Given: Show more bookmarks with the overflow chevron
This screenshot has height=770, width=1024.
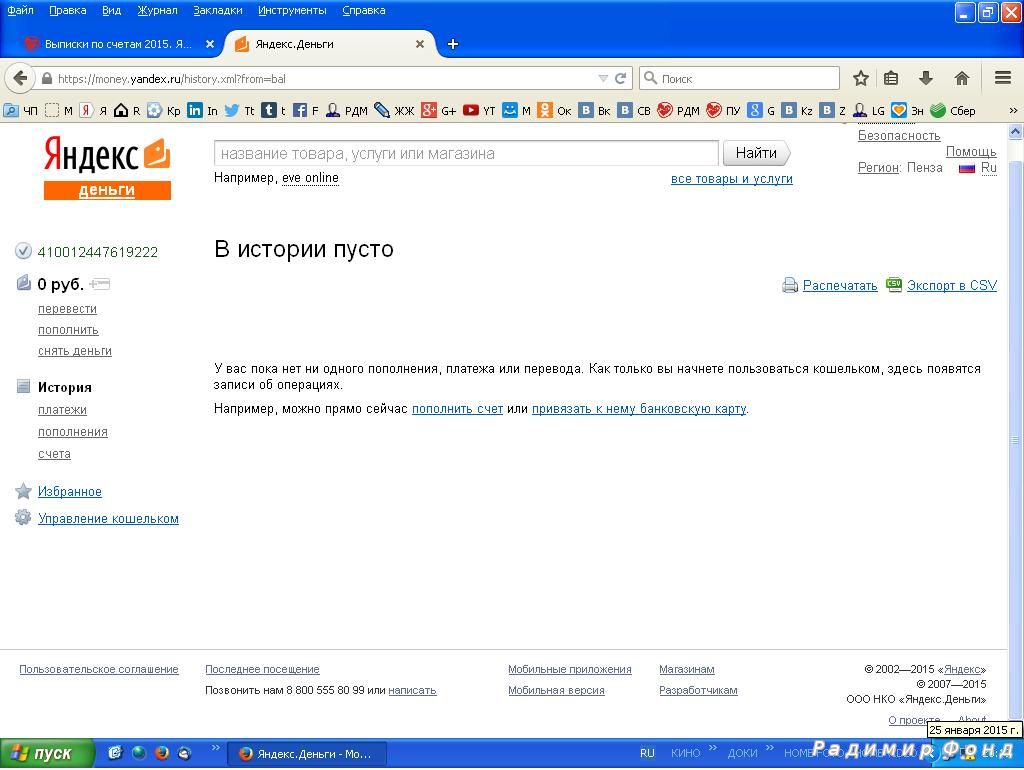Looking at the screenshot, I should point(1013,110).
